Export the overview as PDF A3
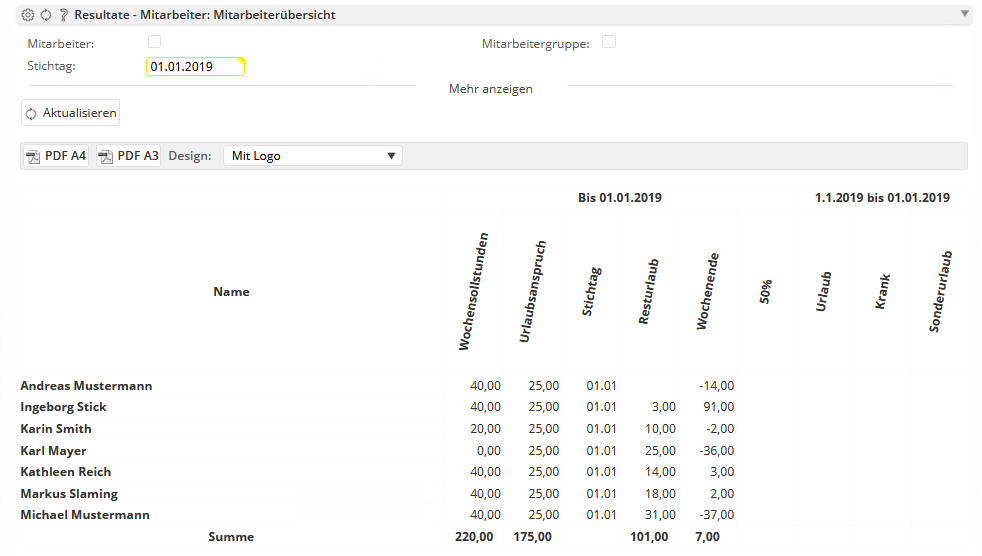982x556 pixels. coord(128,156)
